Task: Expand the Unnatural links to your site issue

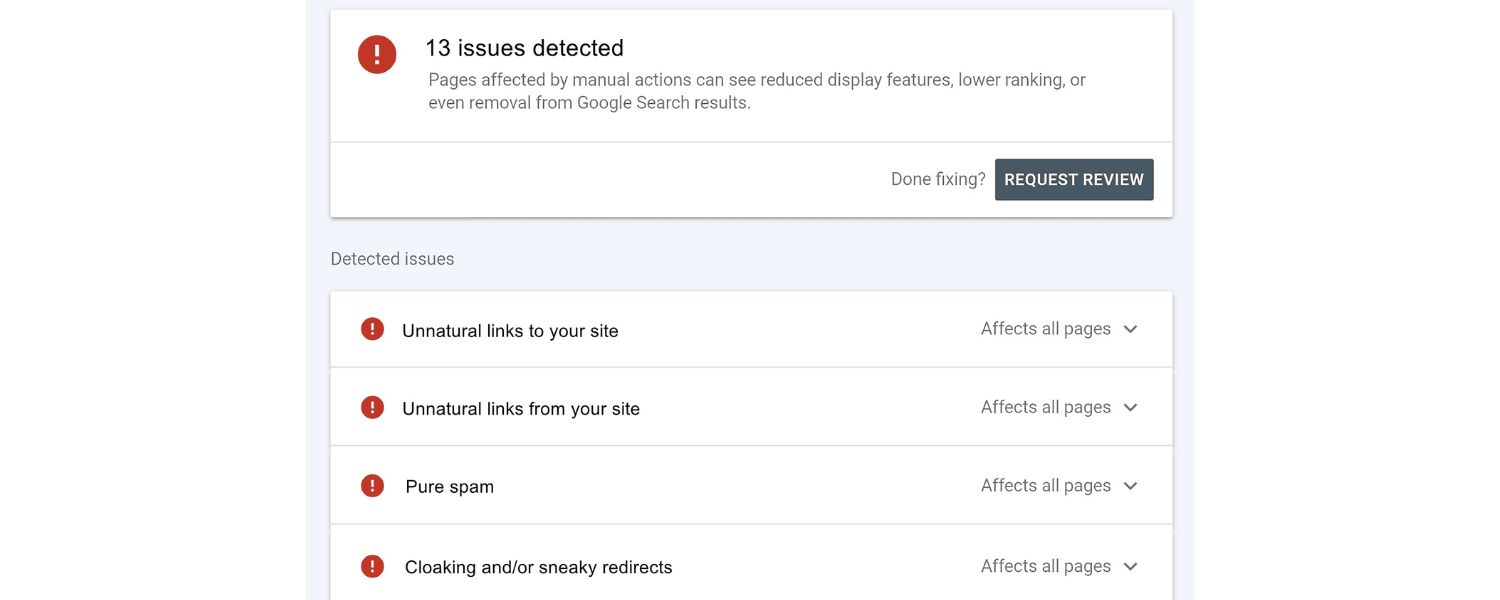Action: coord(1130,328)
